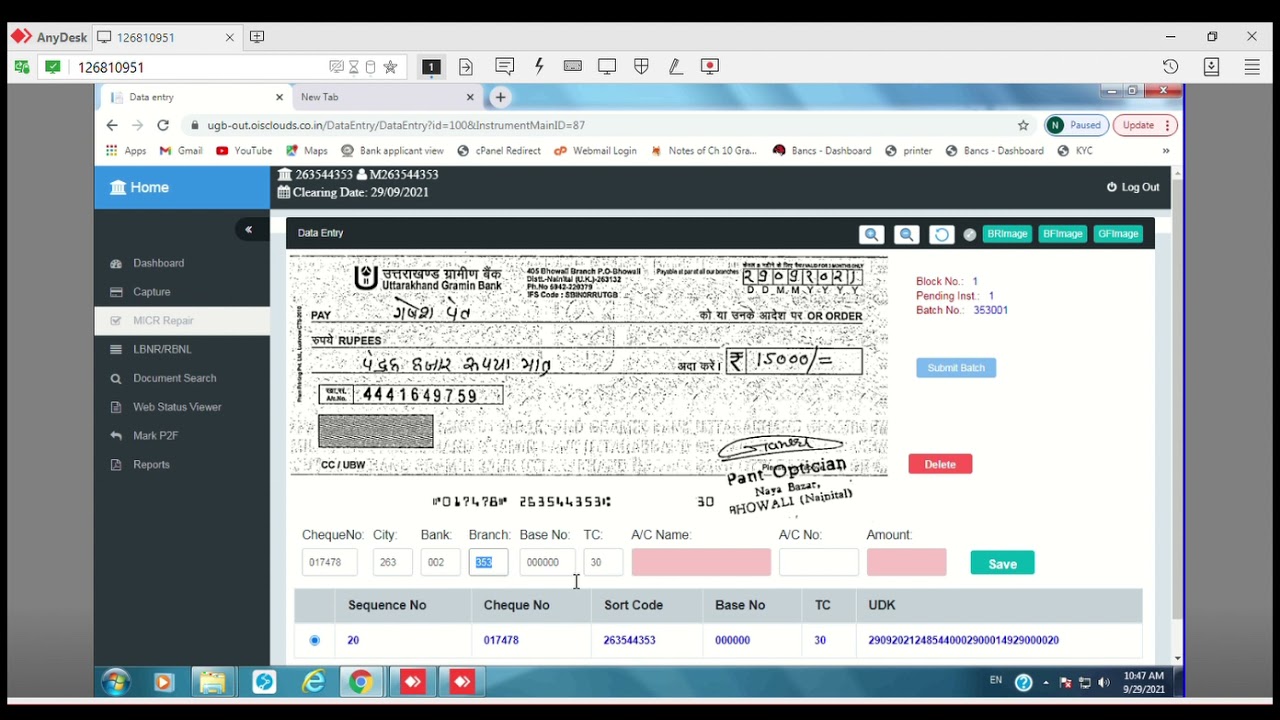Open Webmail Login bookmark

[x=595, y=151]
